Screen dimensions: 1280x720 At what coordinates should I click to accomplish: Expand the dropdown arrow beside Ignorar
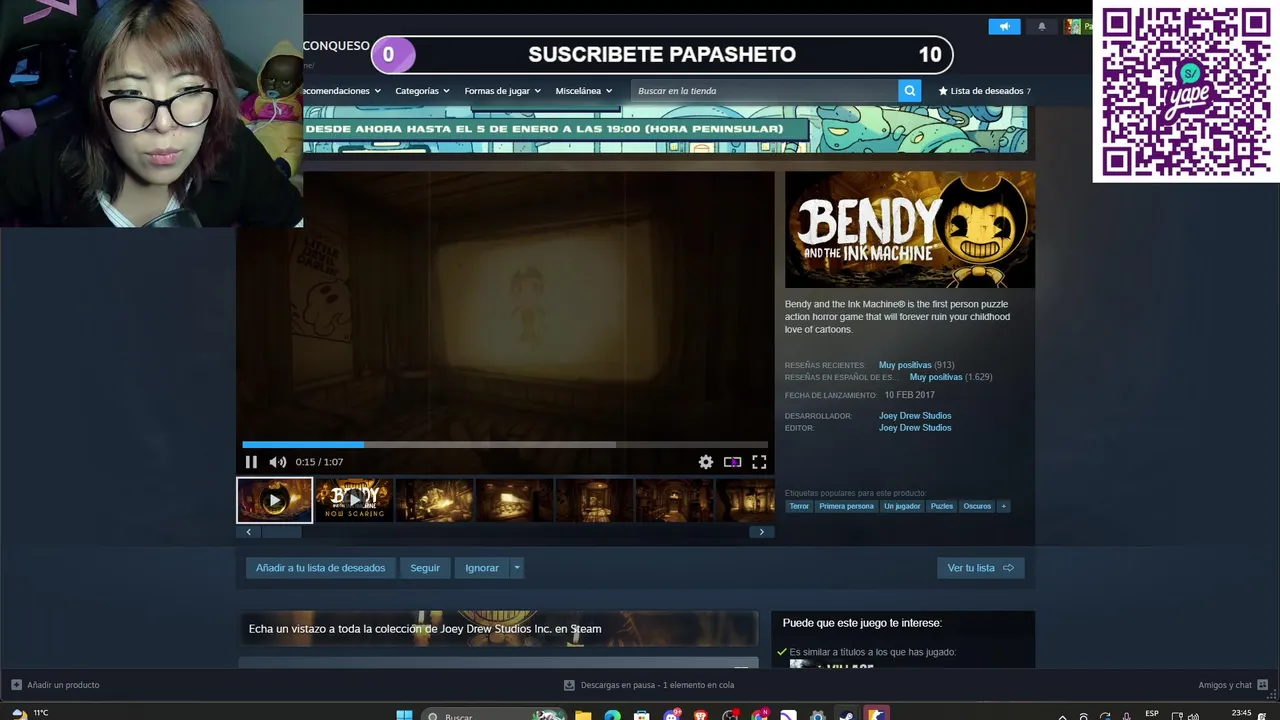tap(517, 568)
